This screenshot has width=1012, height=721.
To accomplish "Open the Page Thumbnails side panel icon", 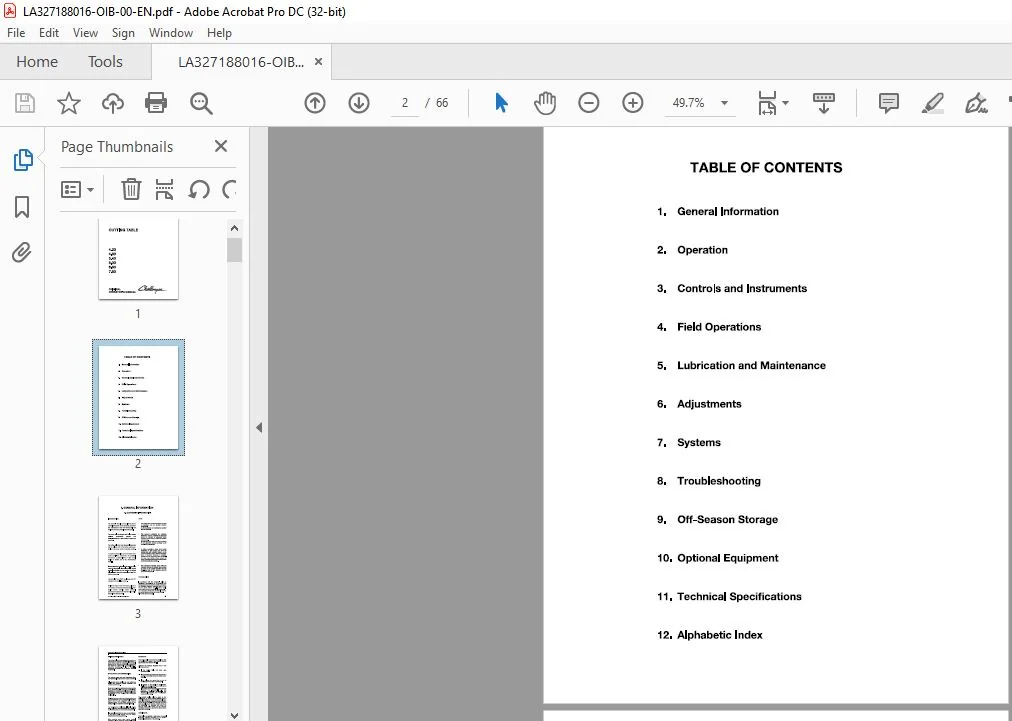I will pos(23,159).
